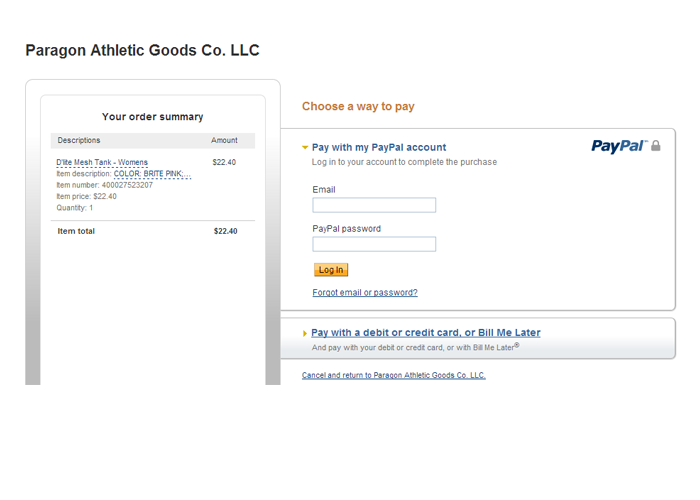
Task: Focus the Email input field
Action: pos(374,205)
